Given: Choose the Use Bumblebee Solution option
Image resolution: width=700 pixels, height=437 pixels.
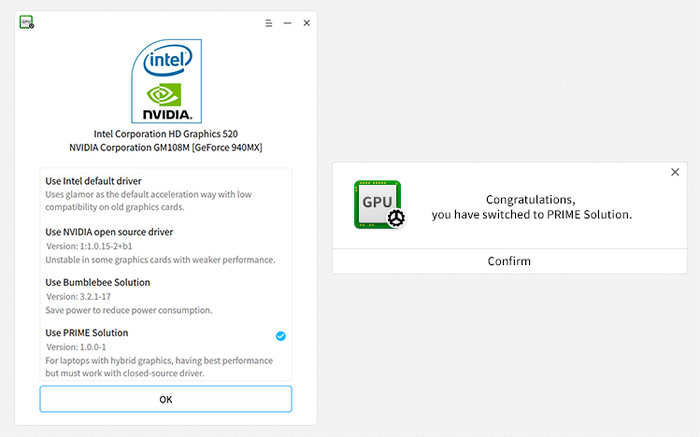Looking at the screenshot, I should [x=98, y=282].
